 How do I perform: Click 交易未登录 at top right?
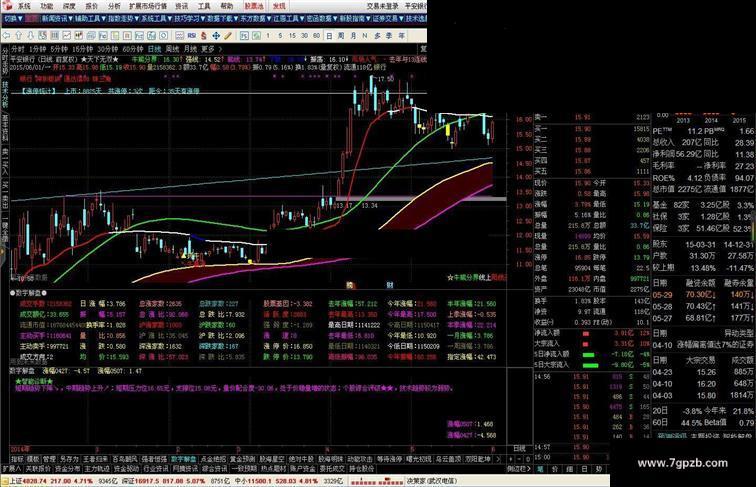(383, 6)
